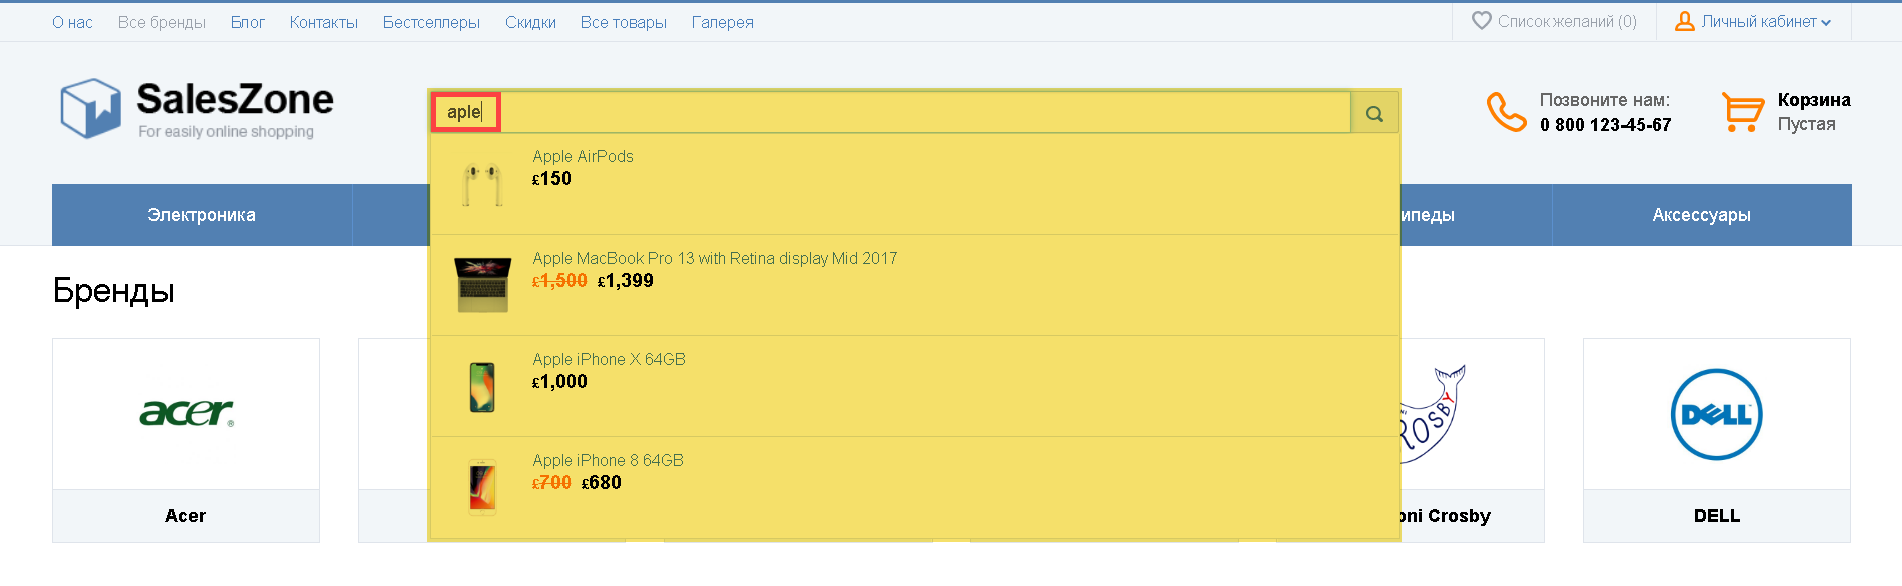Click the SalesZone name text
Screen dimensions: 1902x586
[235, 99]
